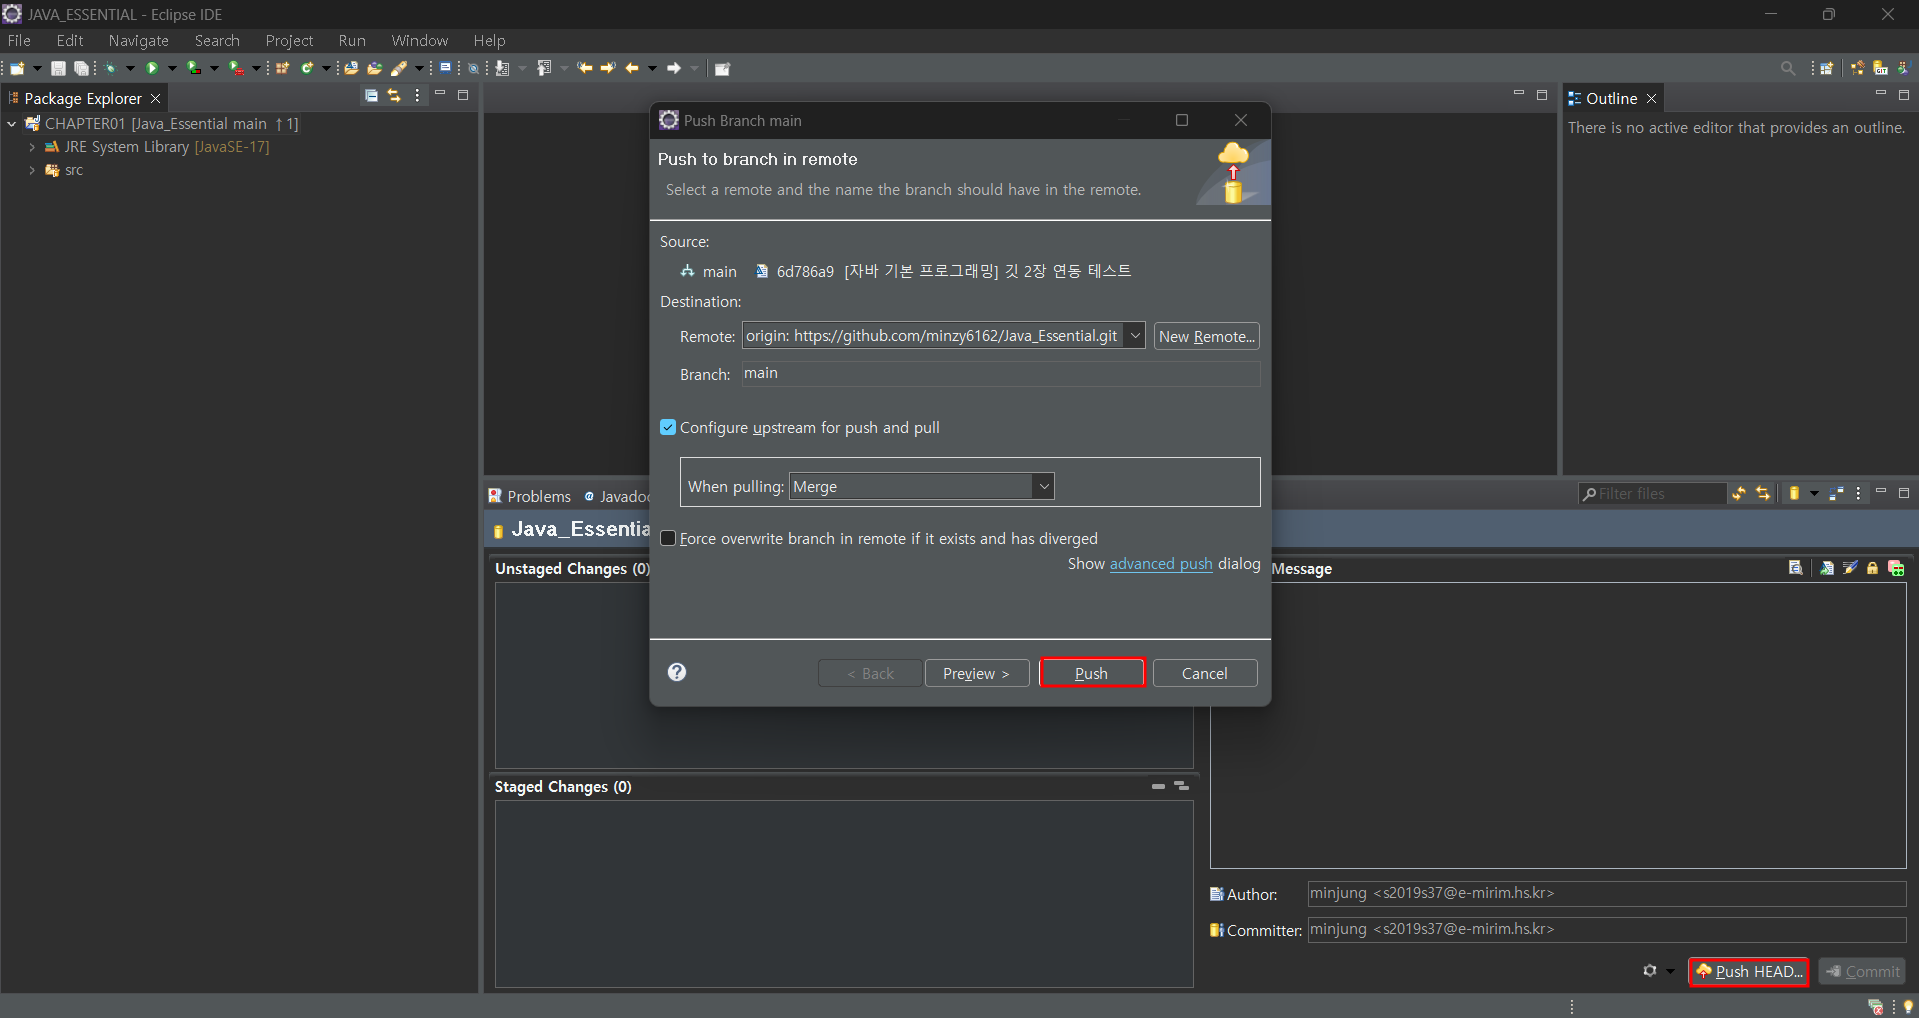The width and height of the screenshot is (1919, 1018).
Task: Expand the src folder node
Action: tap(32, 171)
